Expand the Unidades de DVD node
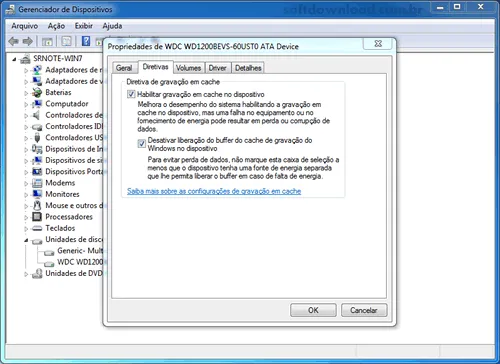 (x=26, y=274)
